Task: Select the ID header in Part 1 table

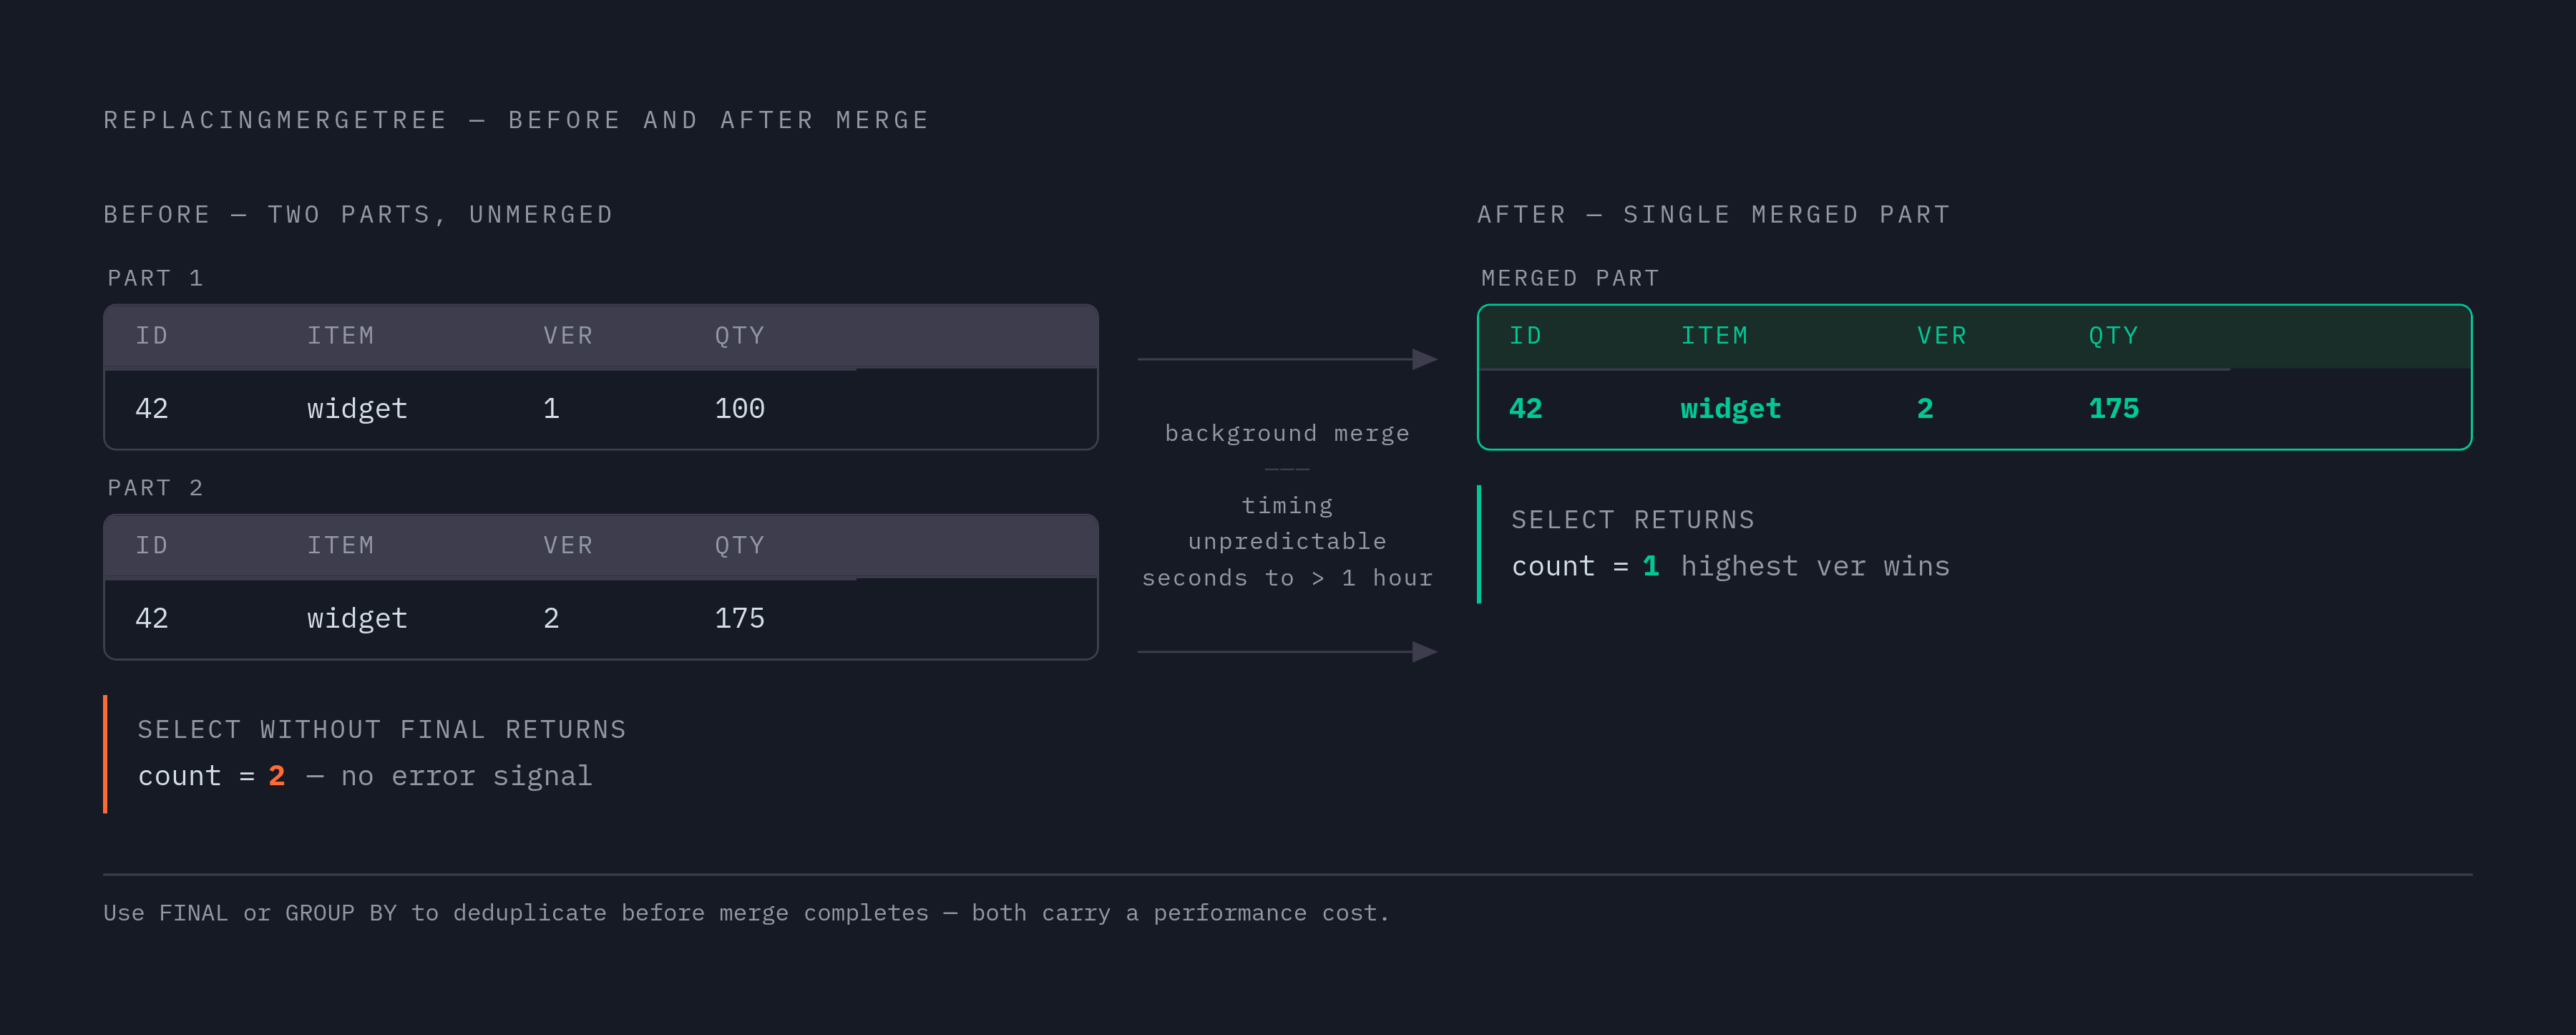Action: pos(152,336)
